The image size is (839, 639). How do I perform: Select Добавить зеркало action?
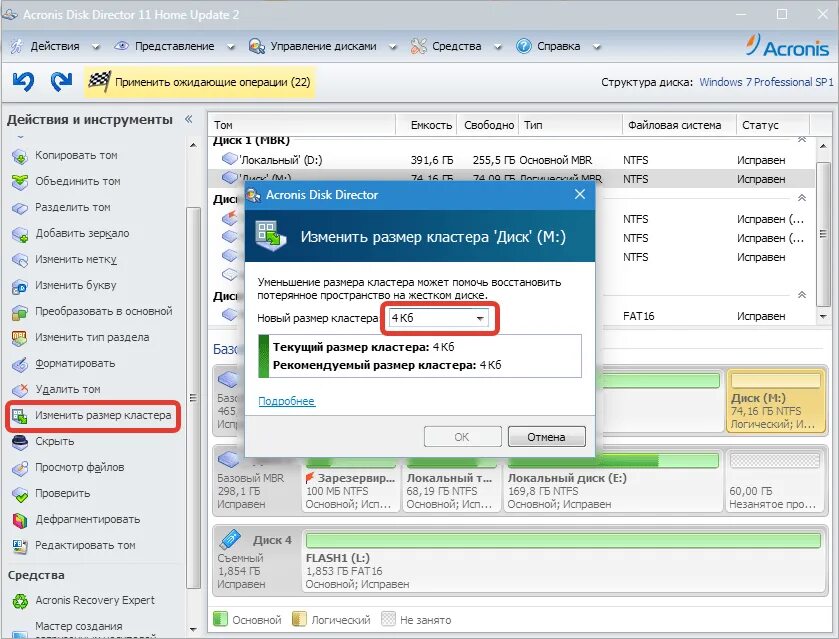point(82,233)
